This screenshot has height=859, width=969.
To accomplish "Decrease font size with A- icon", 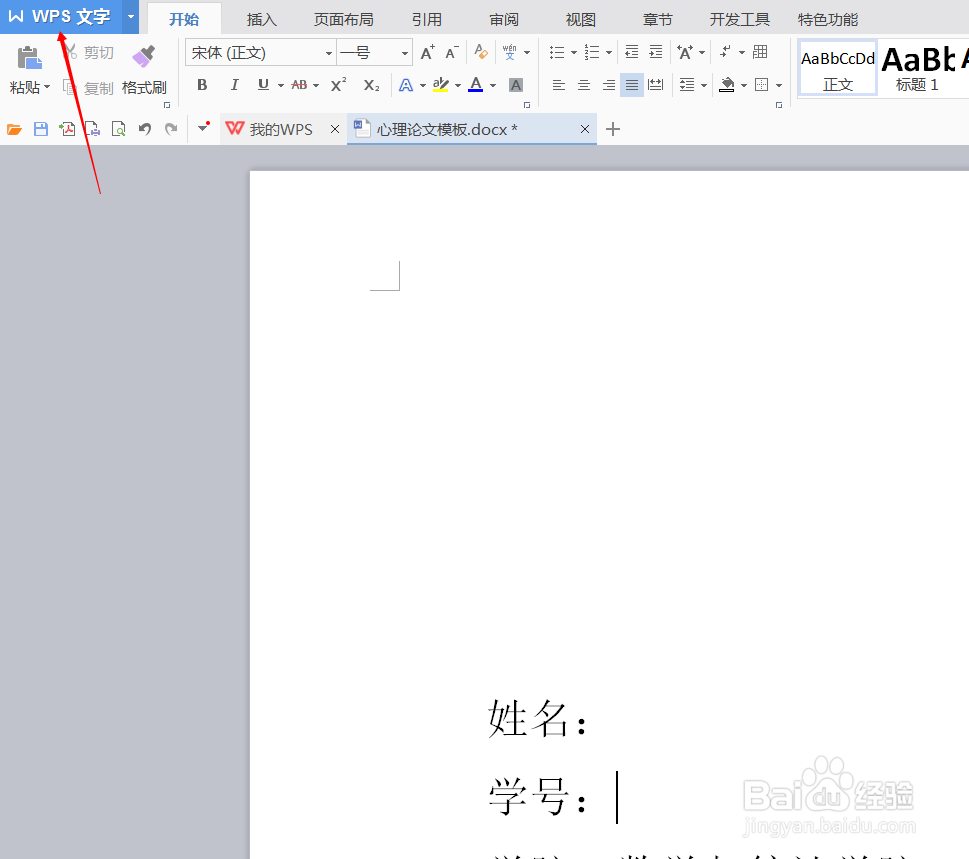I will point(452,53).
